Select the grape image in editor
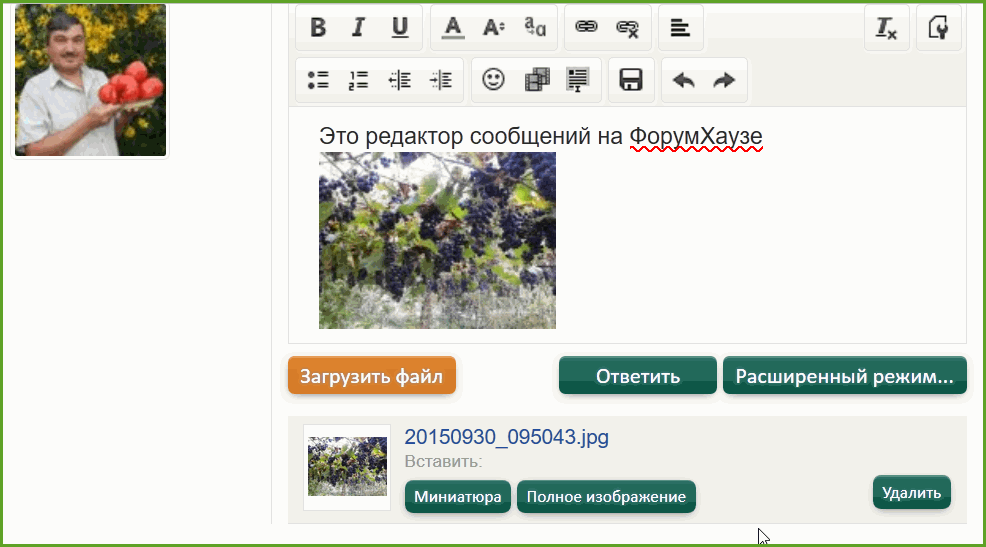This screenshot has width=986, height=547. click(437, 240)
